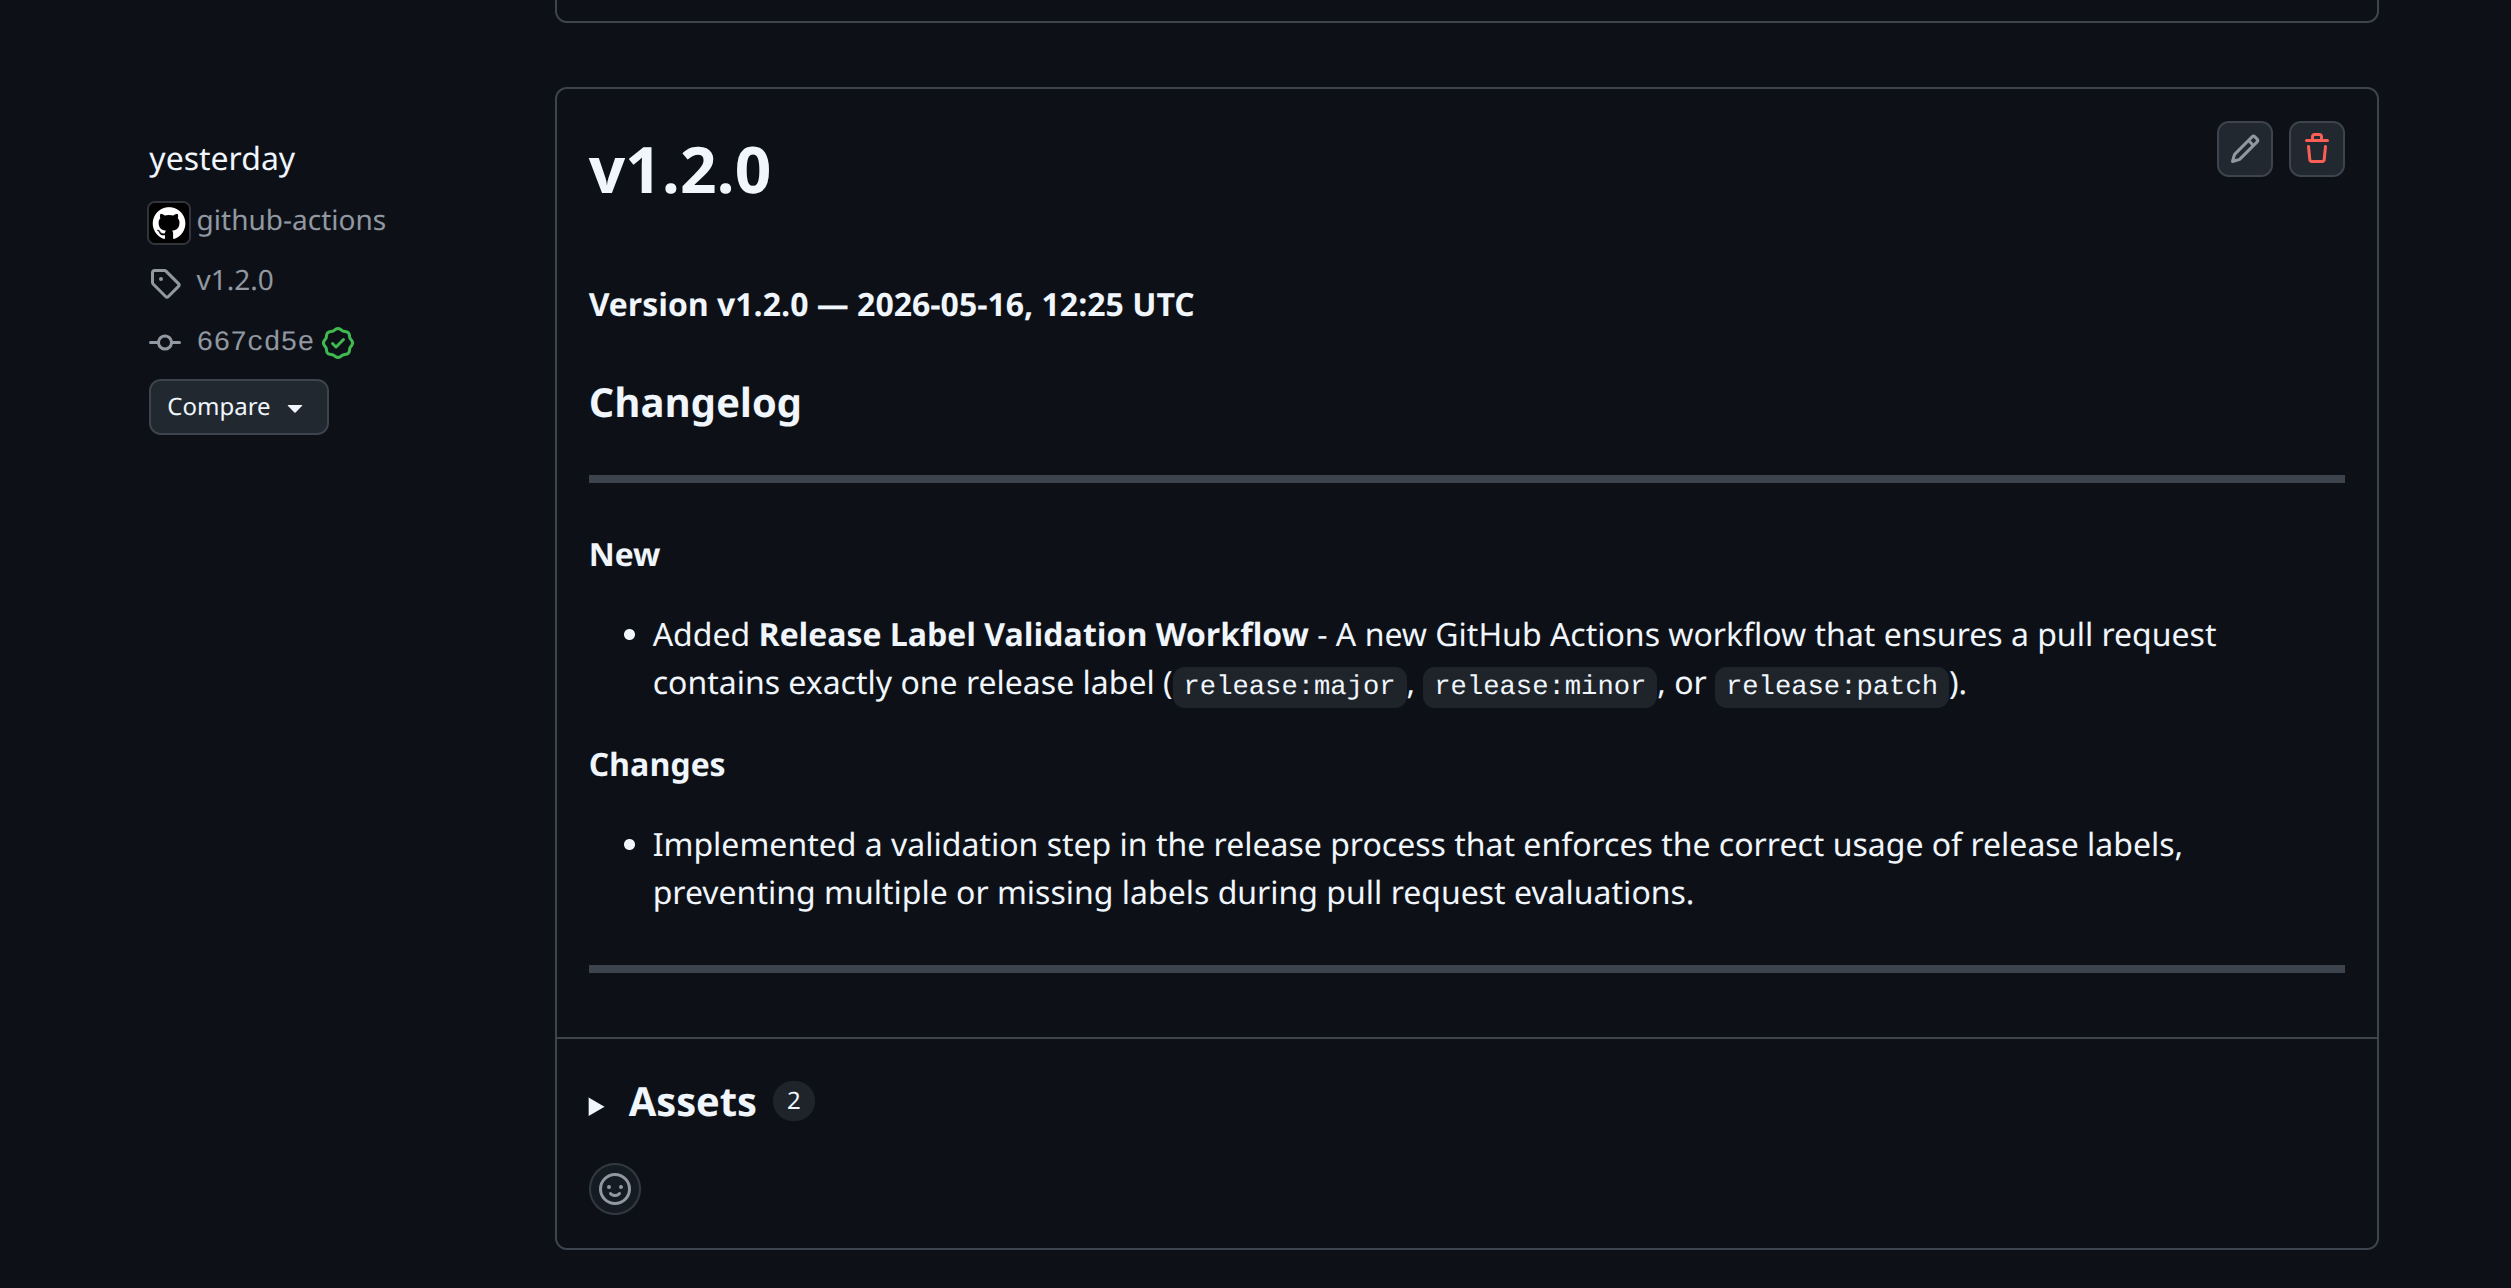Expand the Assets section triangle

(596, 1106)
